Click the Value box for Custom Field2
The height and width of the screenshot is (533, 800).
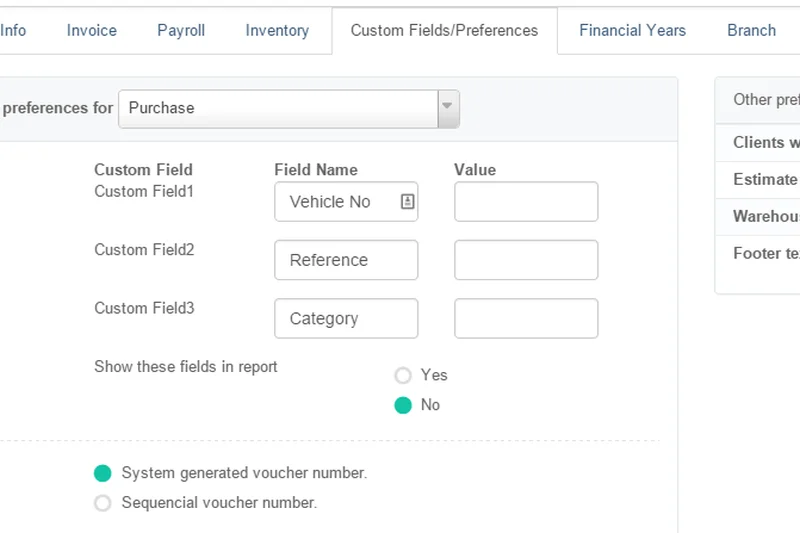click(526, 260)
